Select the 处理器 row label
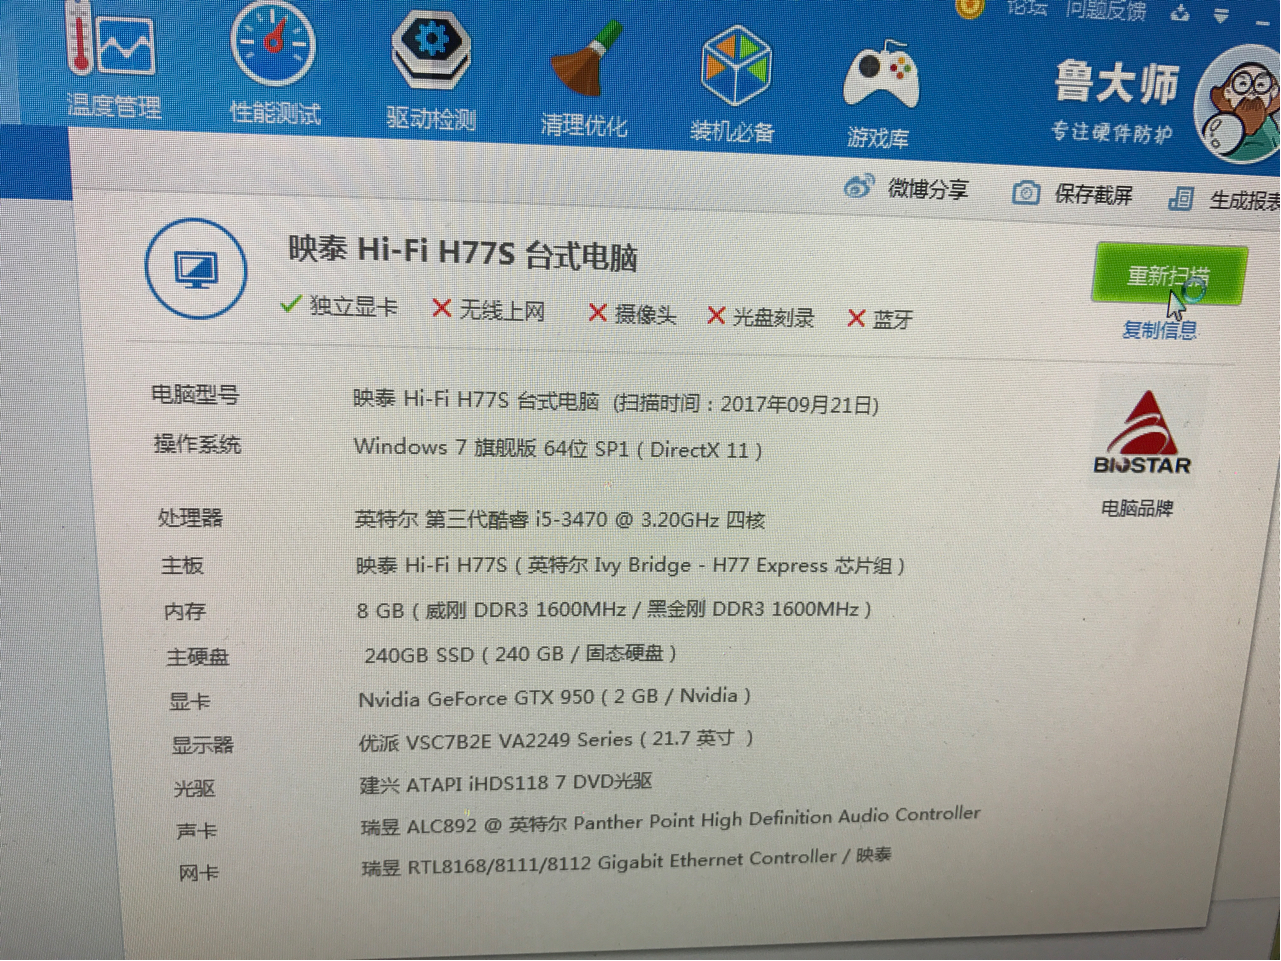 pyautogui.click(x=190, y=518)
